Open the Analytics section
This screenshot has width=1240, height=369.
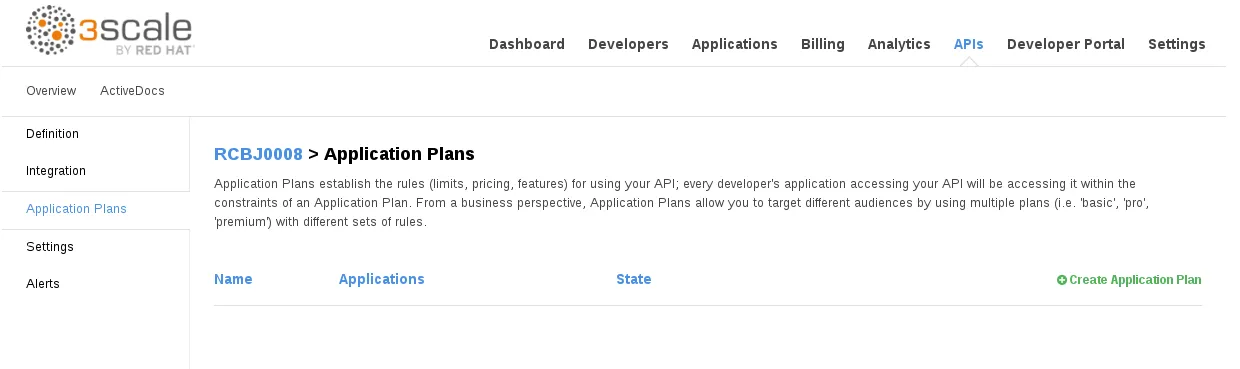pyautogui.click(x=899, y=44)
